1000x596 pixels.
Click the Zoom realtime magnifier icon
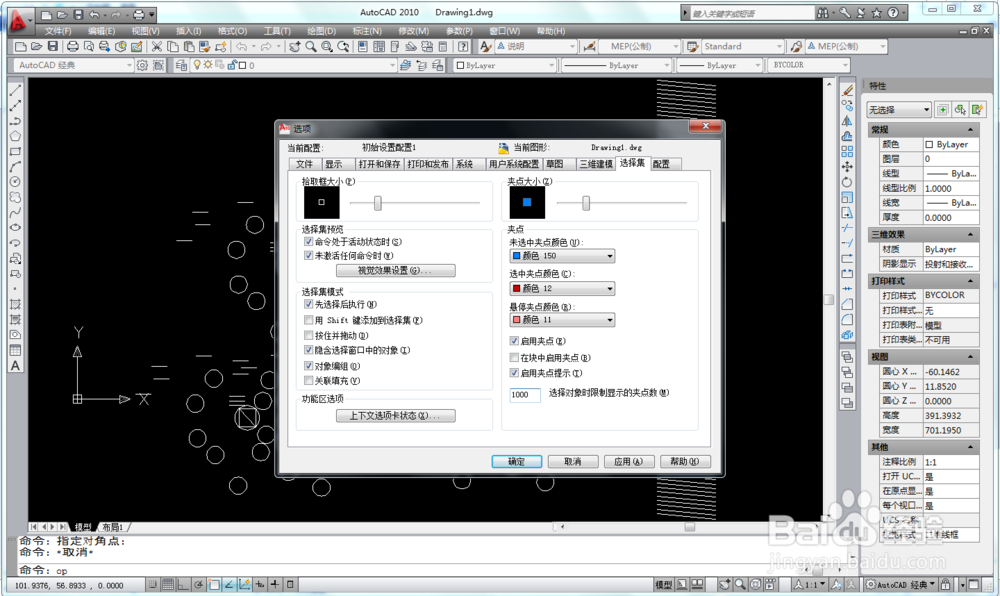[311, 47]
